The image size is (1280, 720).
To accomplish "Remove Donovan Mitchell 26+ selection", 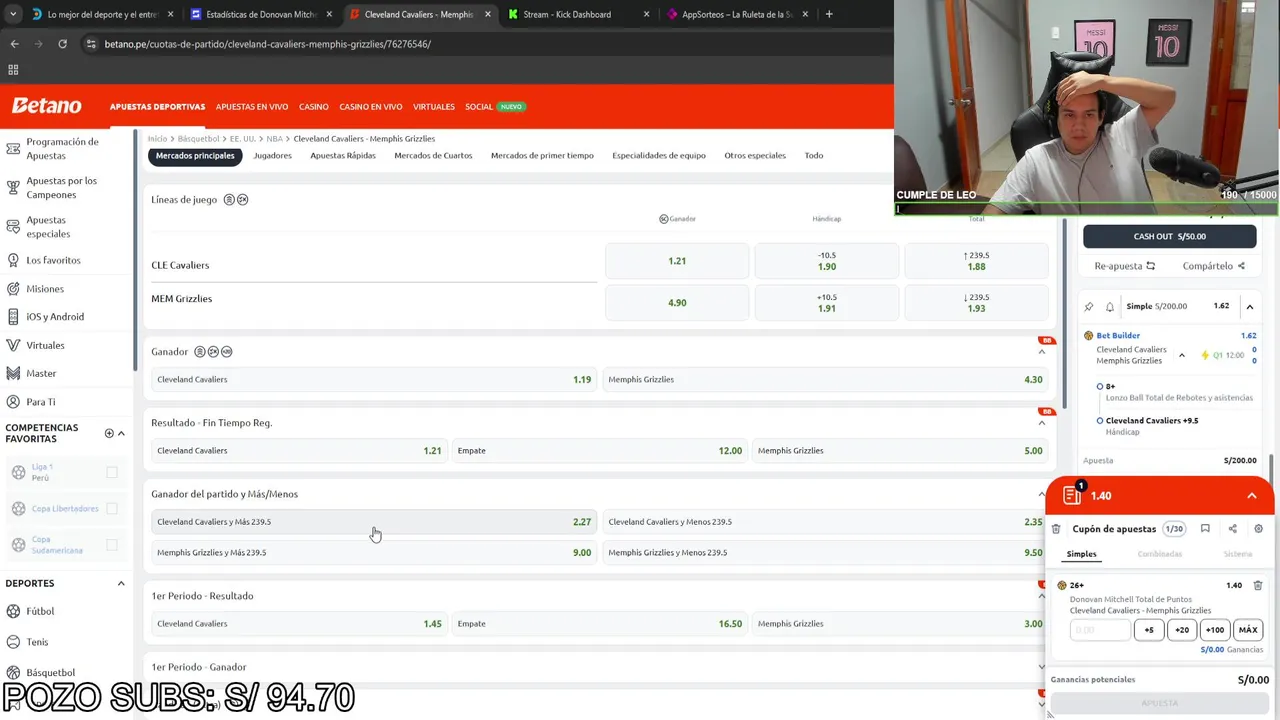I will pos(1258,585).
